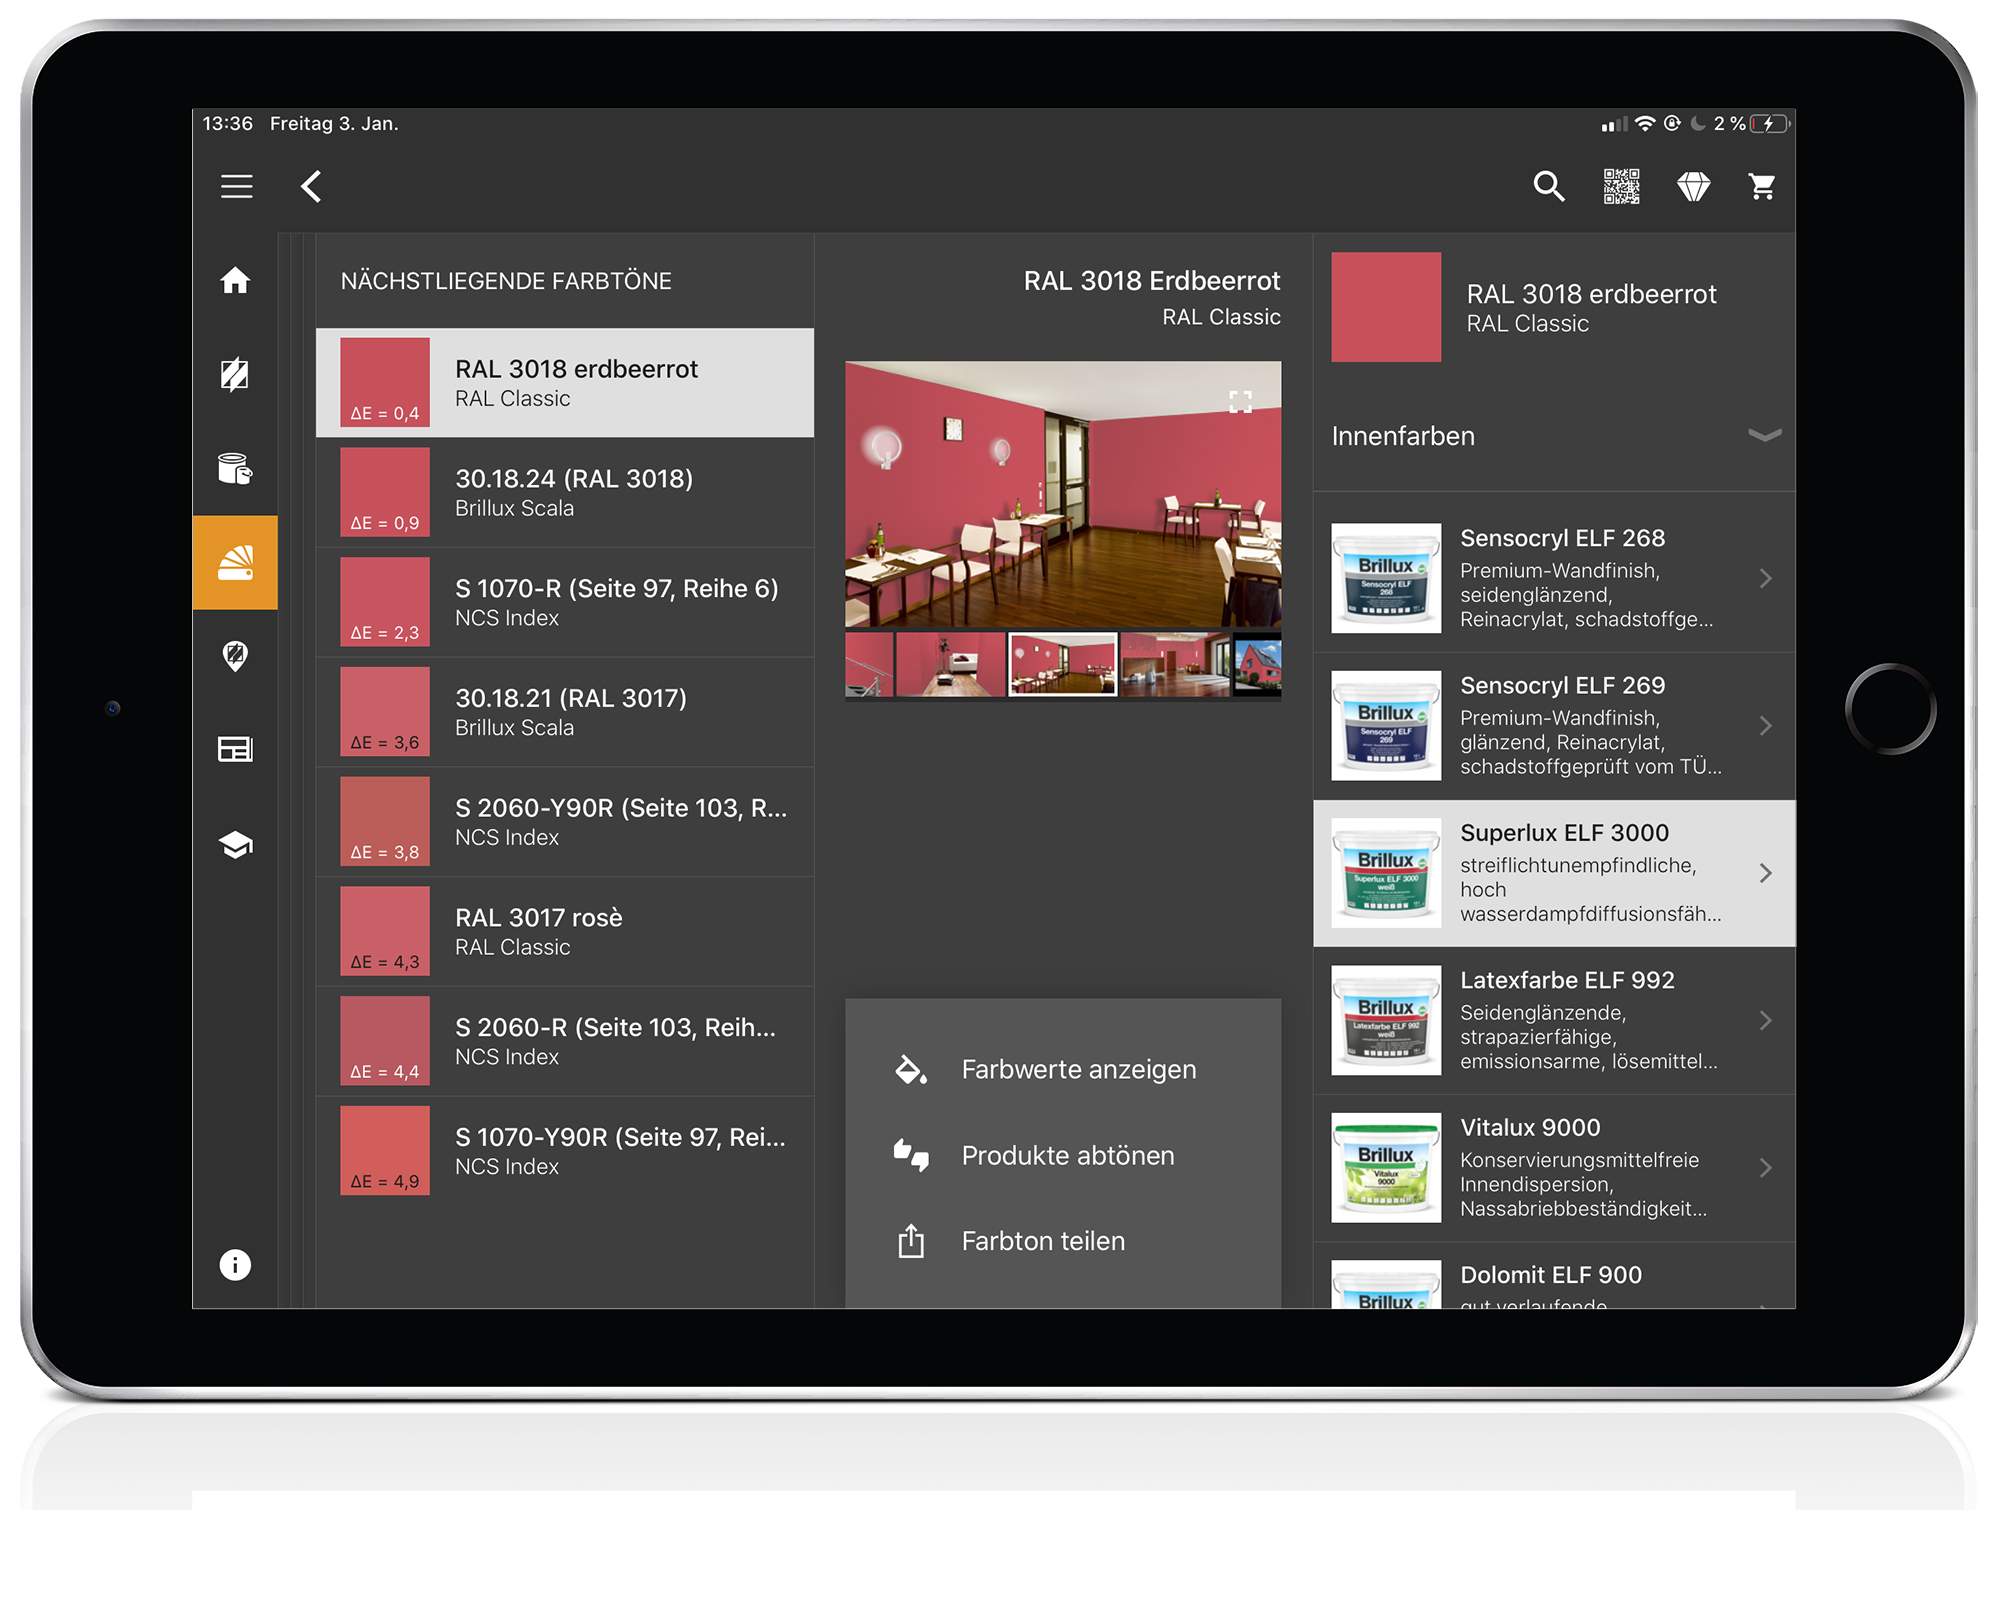The height and width of the screenshot is (1600, 2000).
Task: Open the diamond favorites icon
Action: pos(1693,186)
